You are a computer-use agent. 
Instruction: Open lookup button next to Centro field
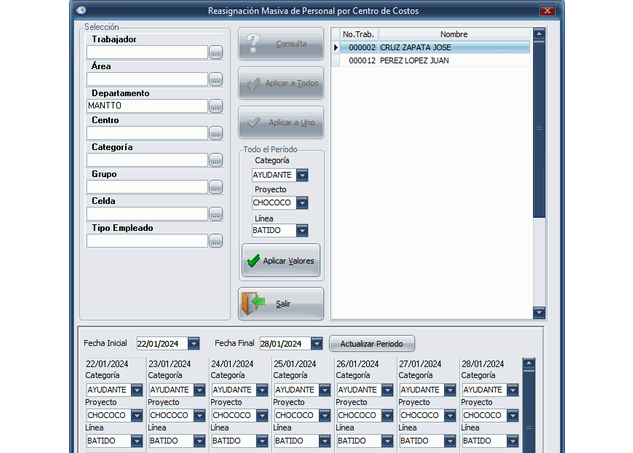[215, 133]
